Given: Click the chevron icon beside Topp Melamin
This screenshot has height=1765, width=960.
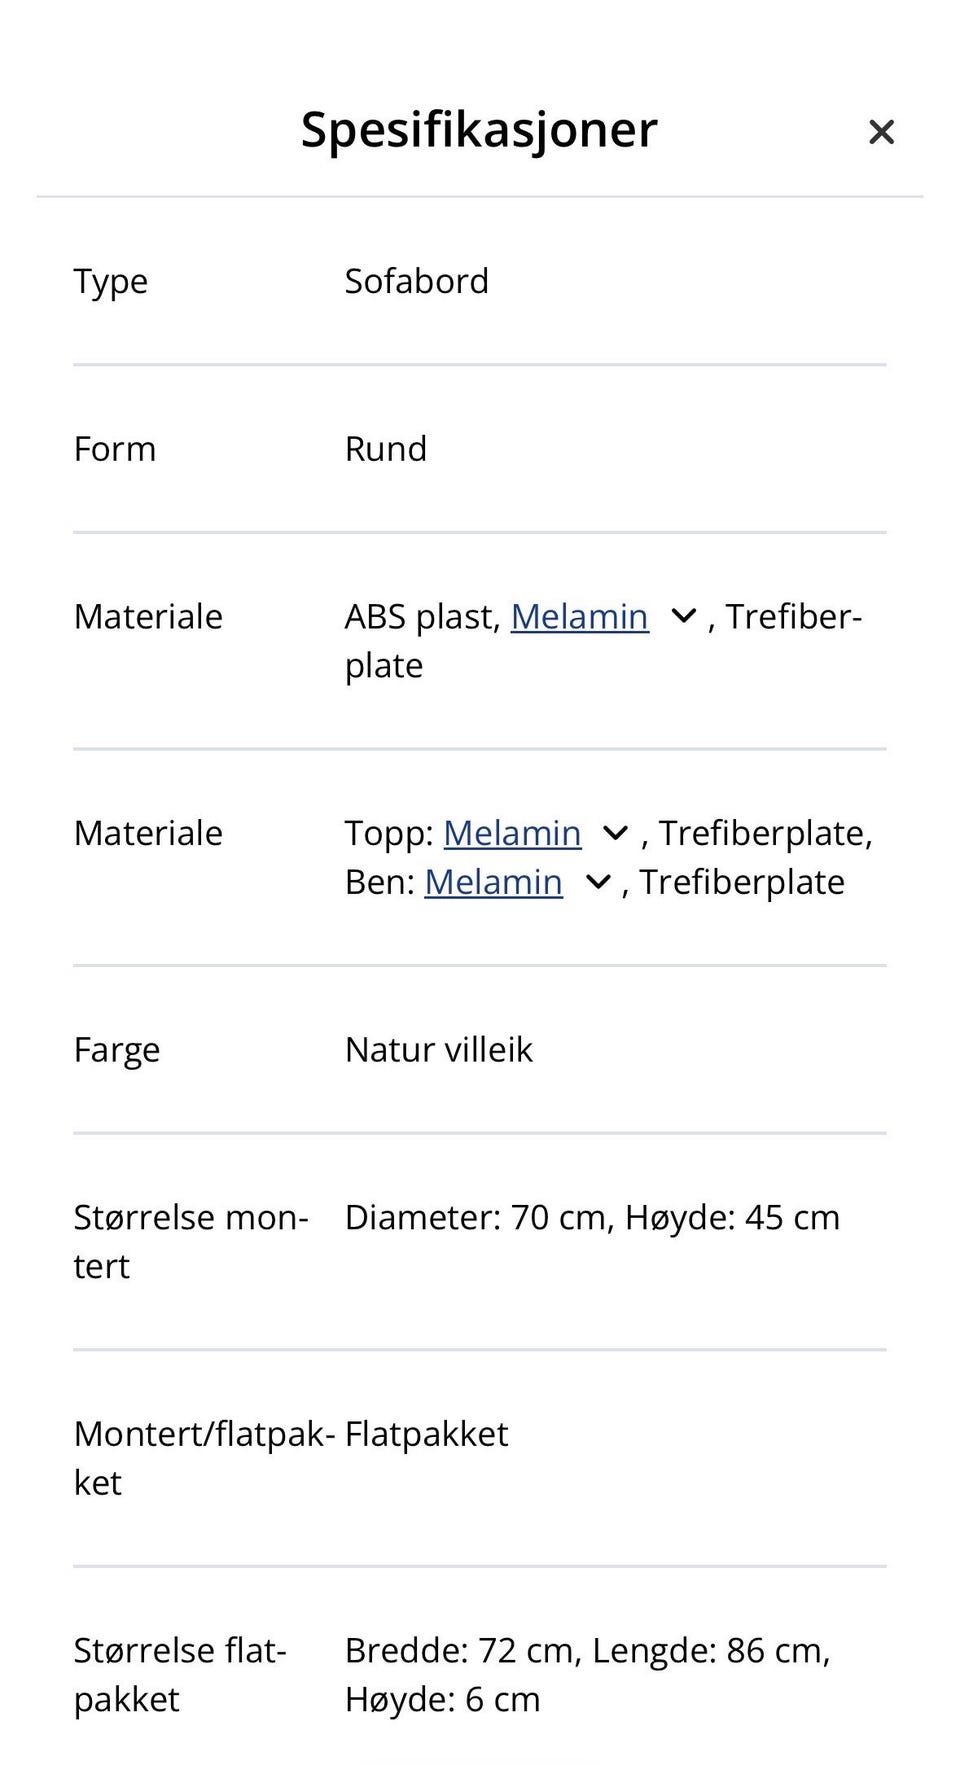Looking at the screenshot, I should 614,832.
